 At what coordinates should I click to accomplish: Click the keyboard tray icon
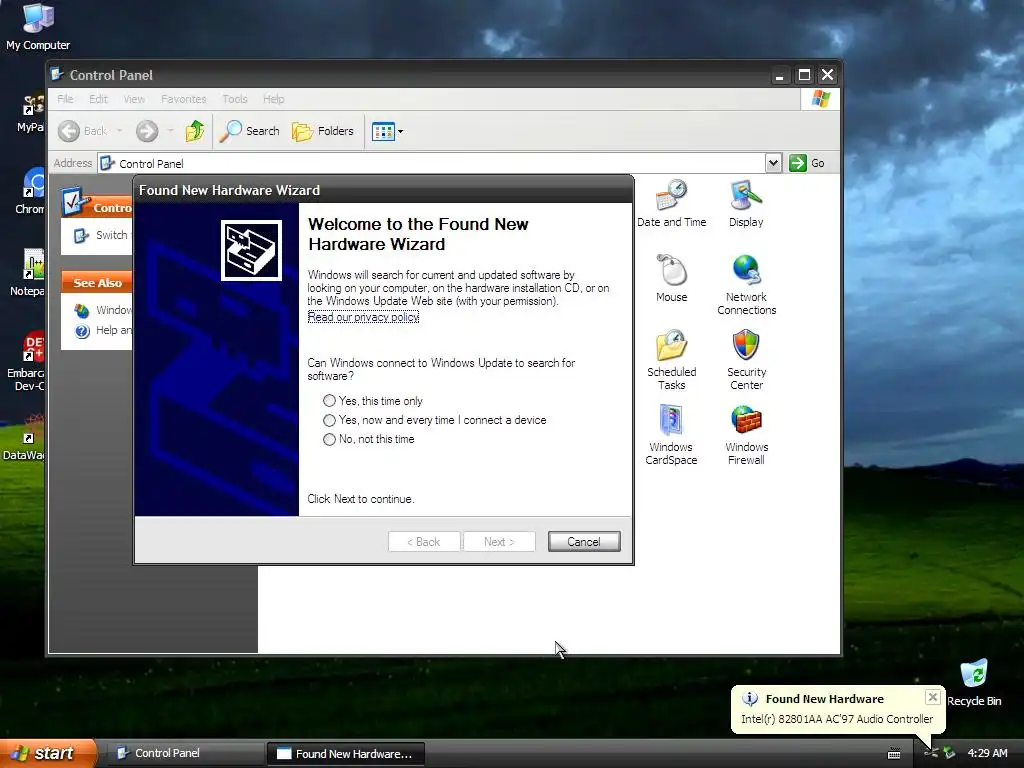click(x=894, y=754)
